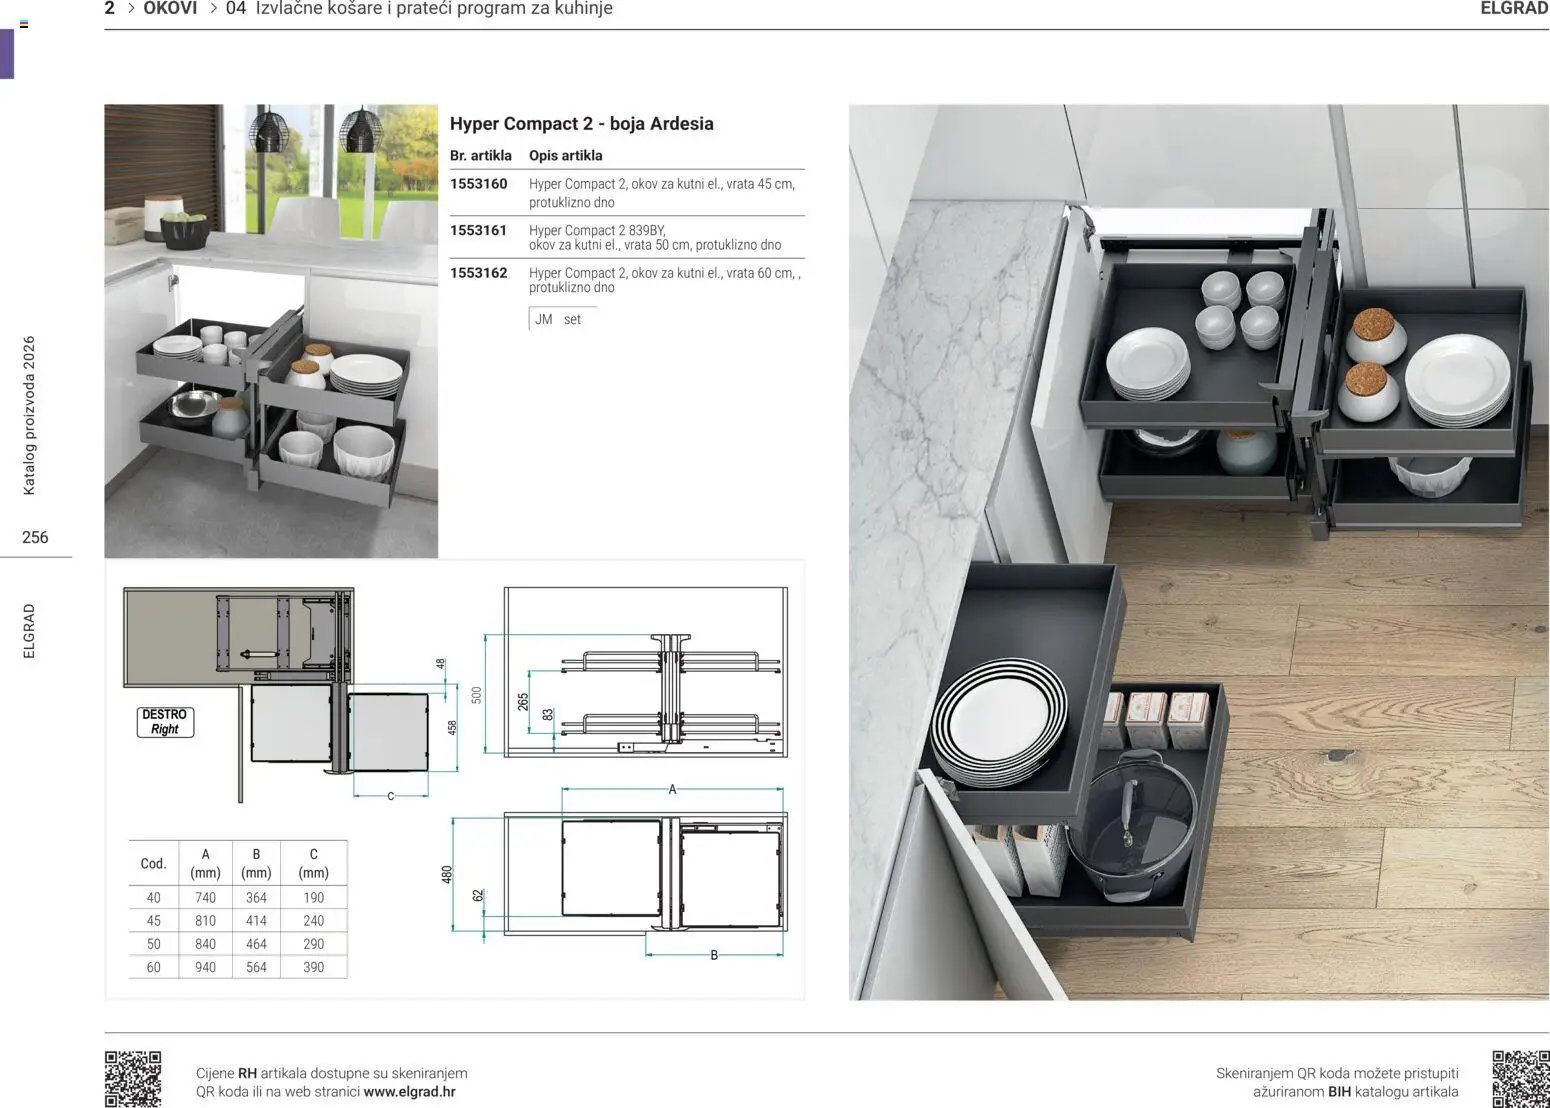Click the bottom-right QR code for BIH catalog
The width and height of the screenshot is (1550, 1108).
[1521, 1079]
